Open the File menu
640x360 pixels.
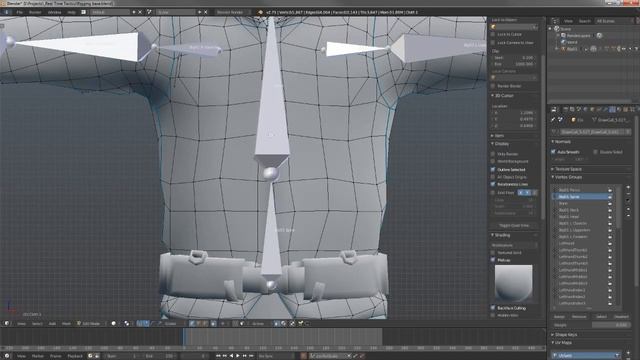(20, 12)
